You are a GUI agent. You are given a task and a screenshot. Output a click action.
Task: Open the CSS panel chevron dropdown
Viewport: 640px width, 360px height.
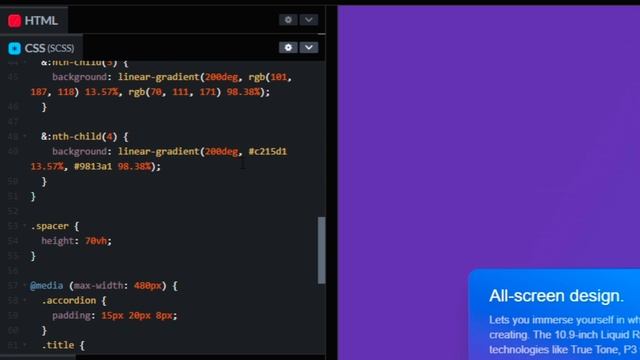309,47
